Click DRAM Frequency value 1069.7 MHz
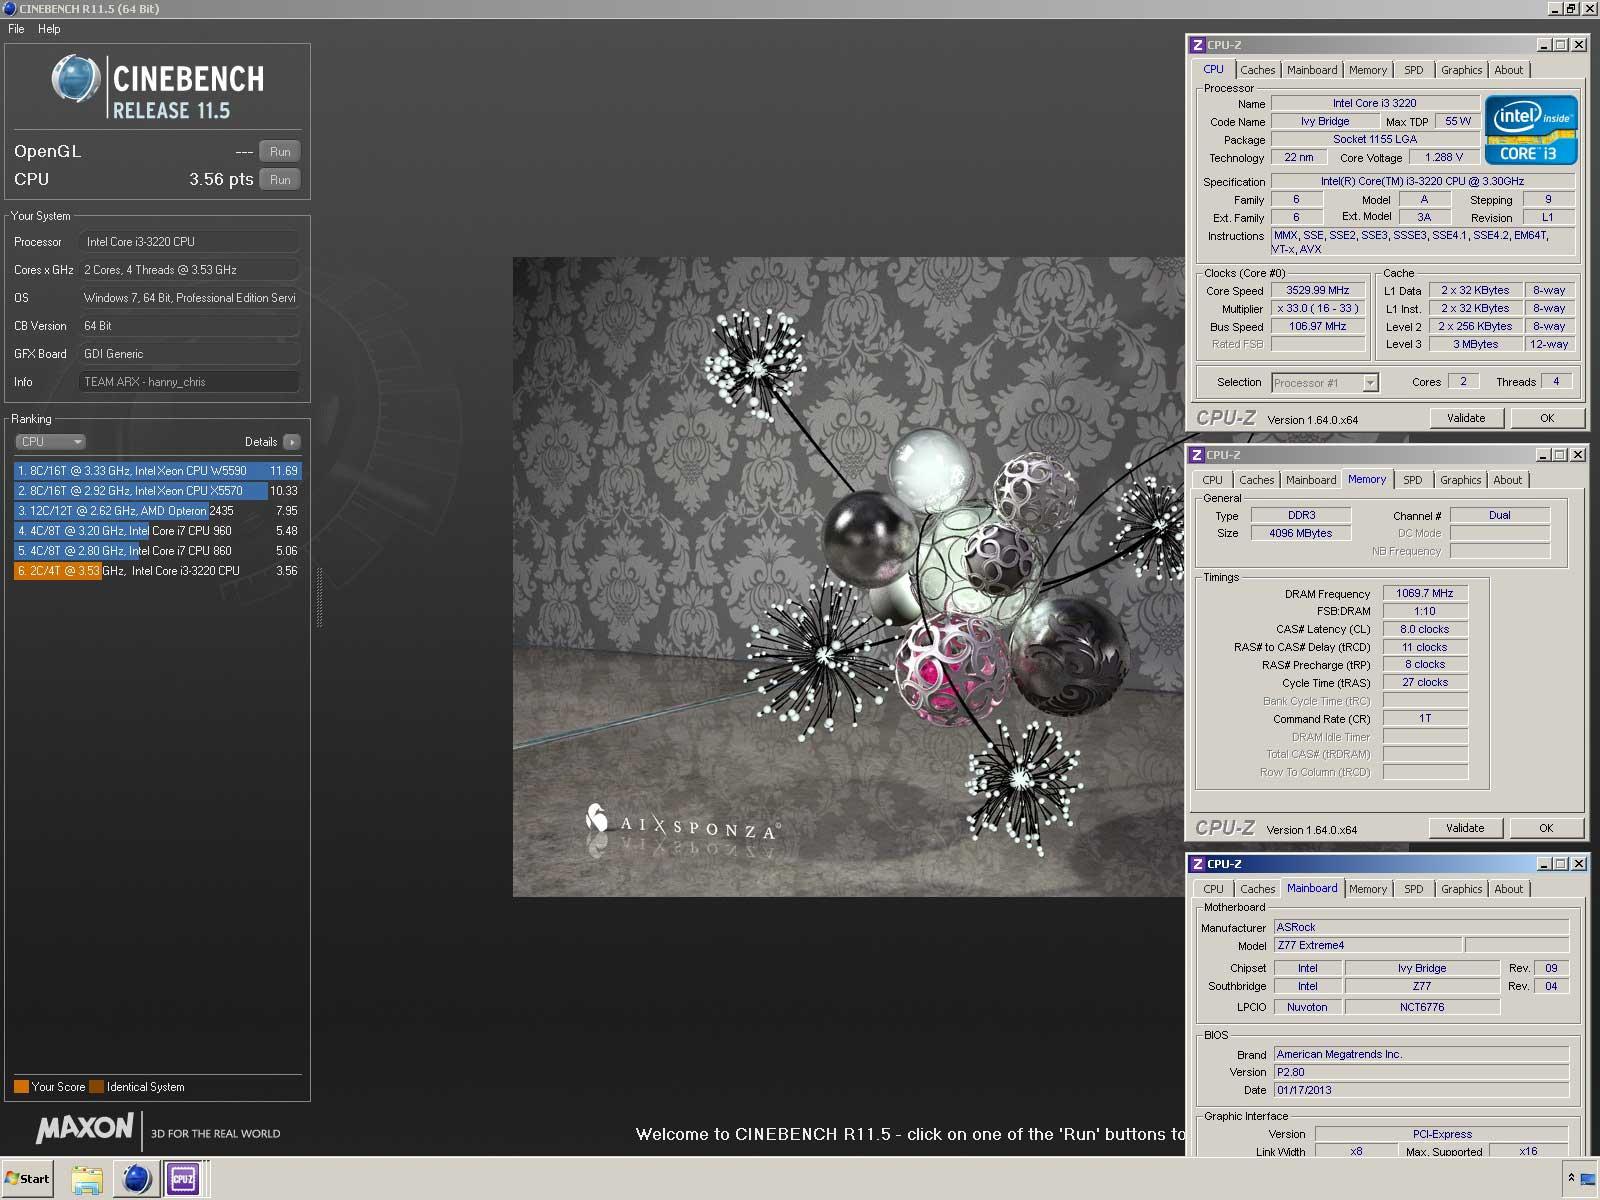The width and height of the screenshot is (1600, 1200). coord(1425,593)
